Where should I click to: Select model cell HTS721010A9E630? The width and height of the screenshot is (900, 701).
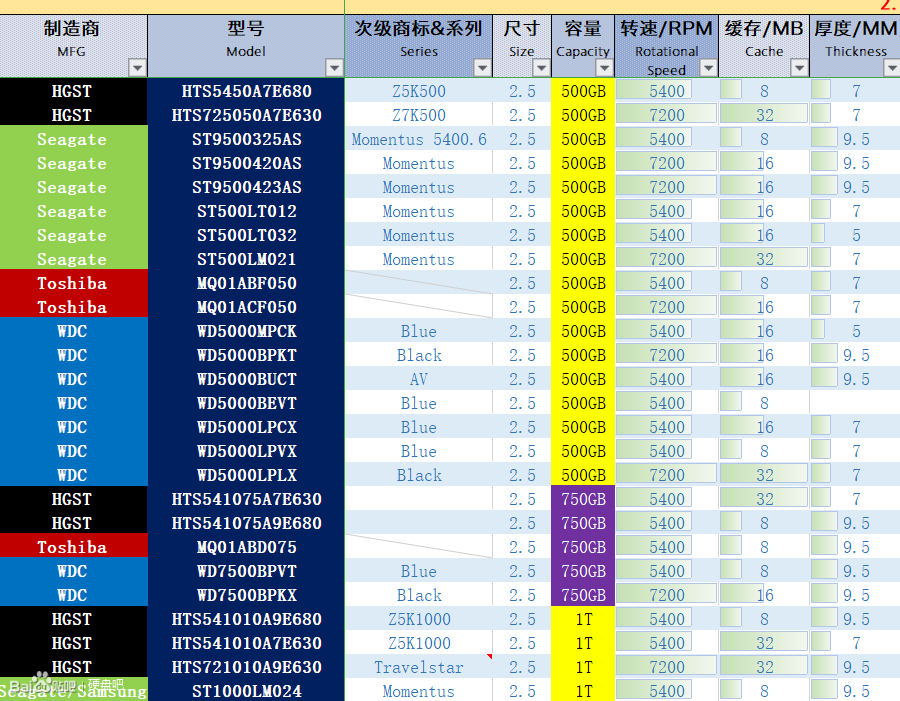246,668
